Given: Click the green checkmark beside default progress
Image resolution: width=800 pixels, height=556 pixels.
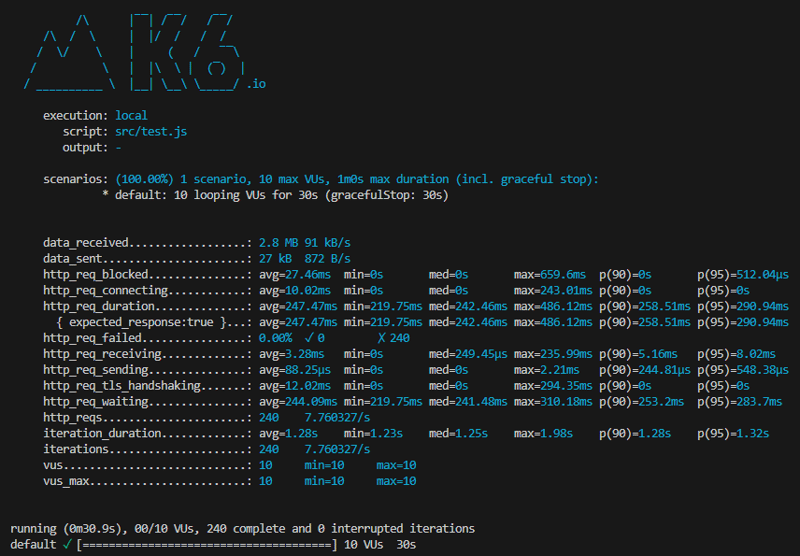Looking at the screenshot, I should tap(67, 544).
